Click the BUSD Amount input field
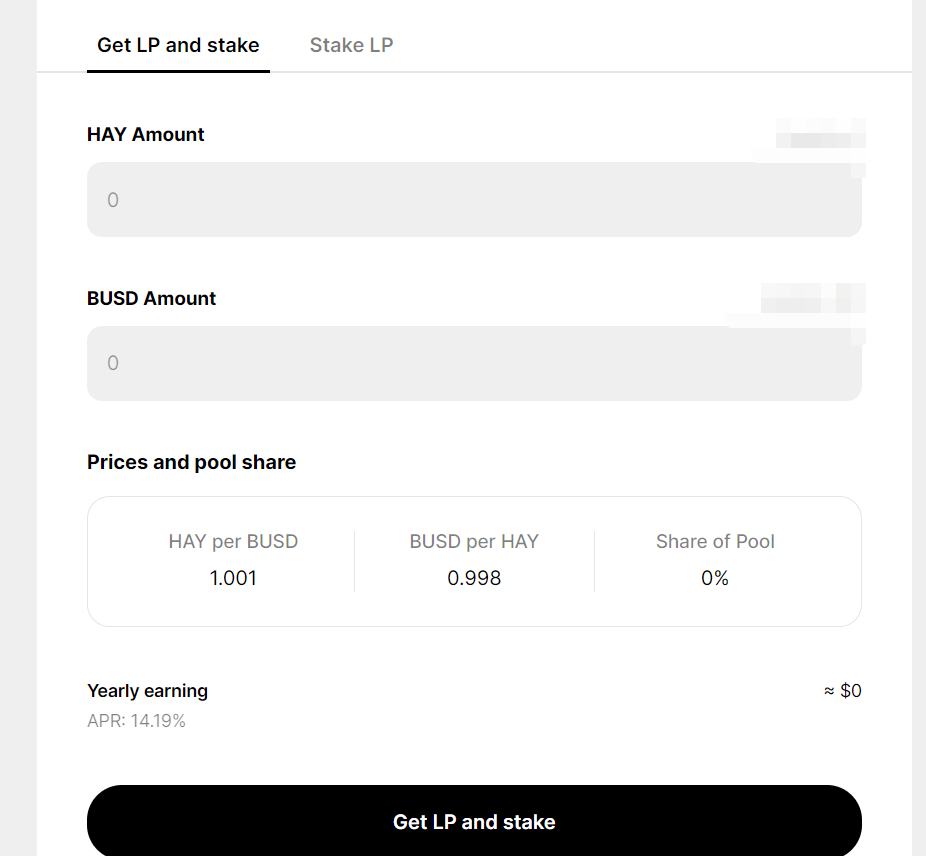Image resolution: width=926 pixels, height=856 pixels. [x=474, y=362]
